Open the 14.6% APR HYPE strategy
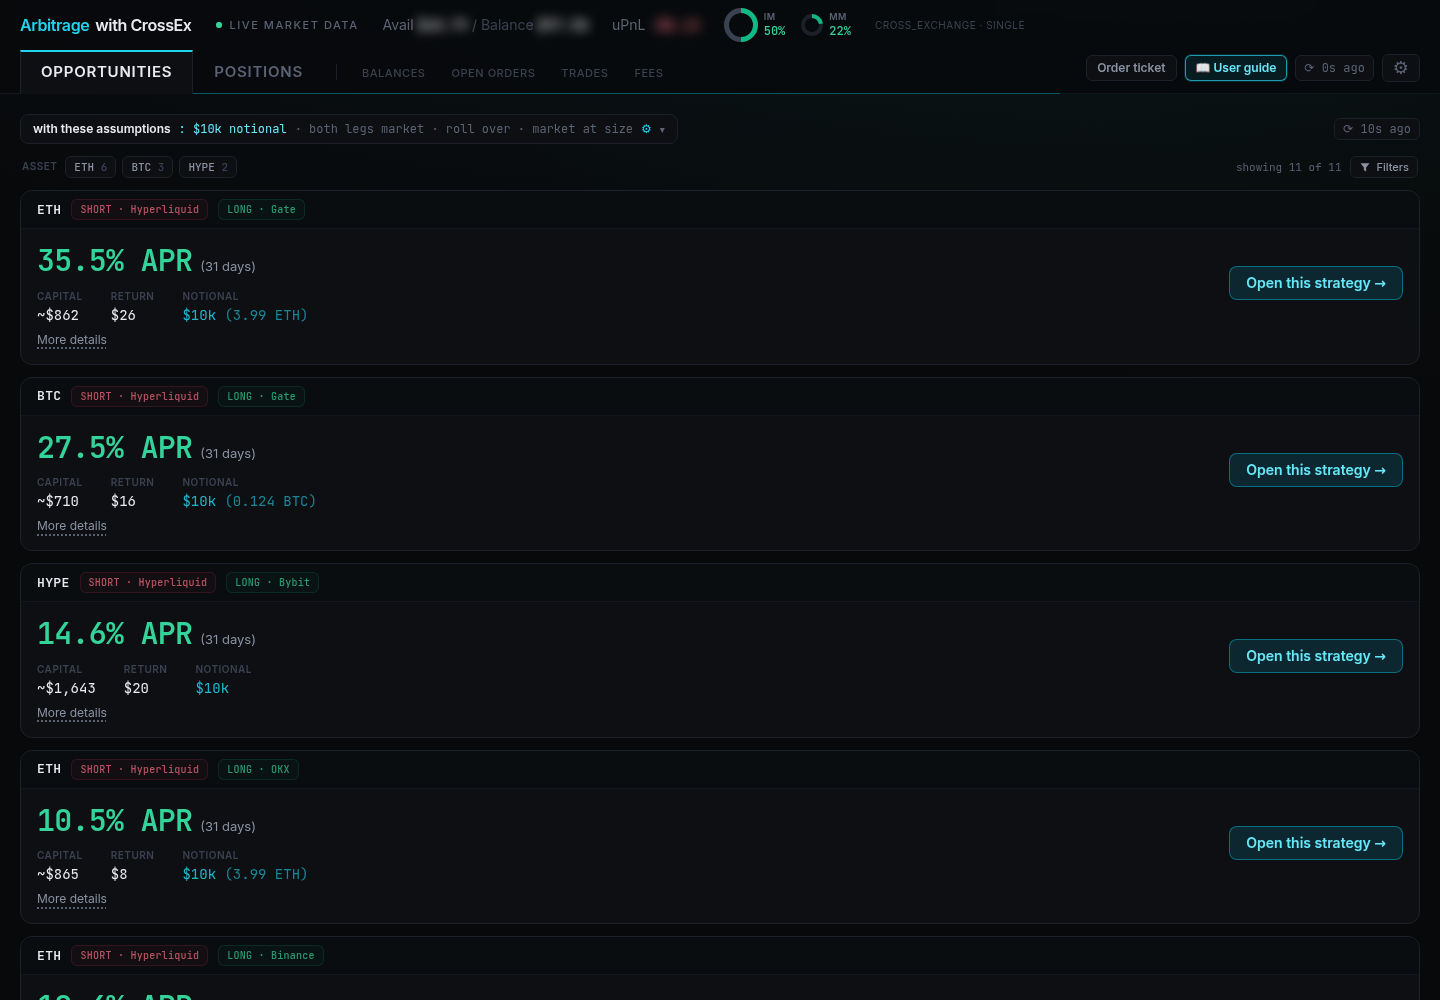 [x=1316, y=656]
